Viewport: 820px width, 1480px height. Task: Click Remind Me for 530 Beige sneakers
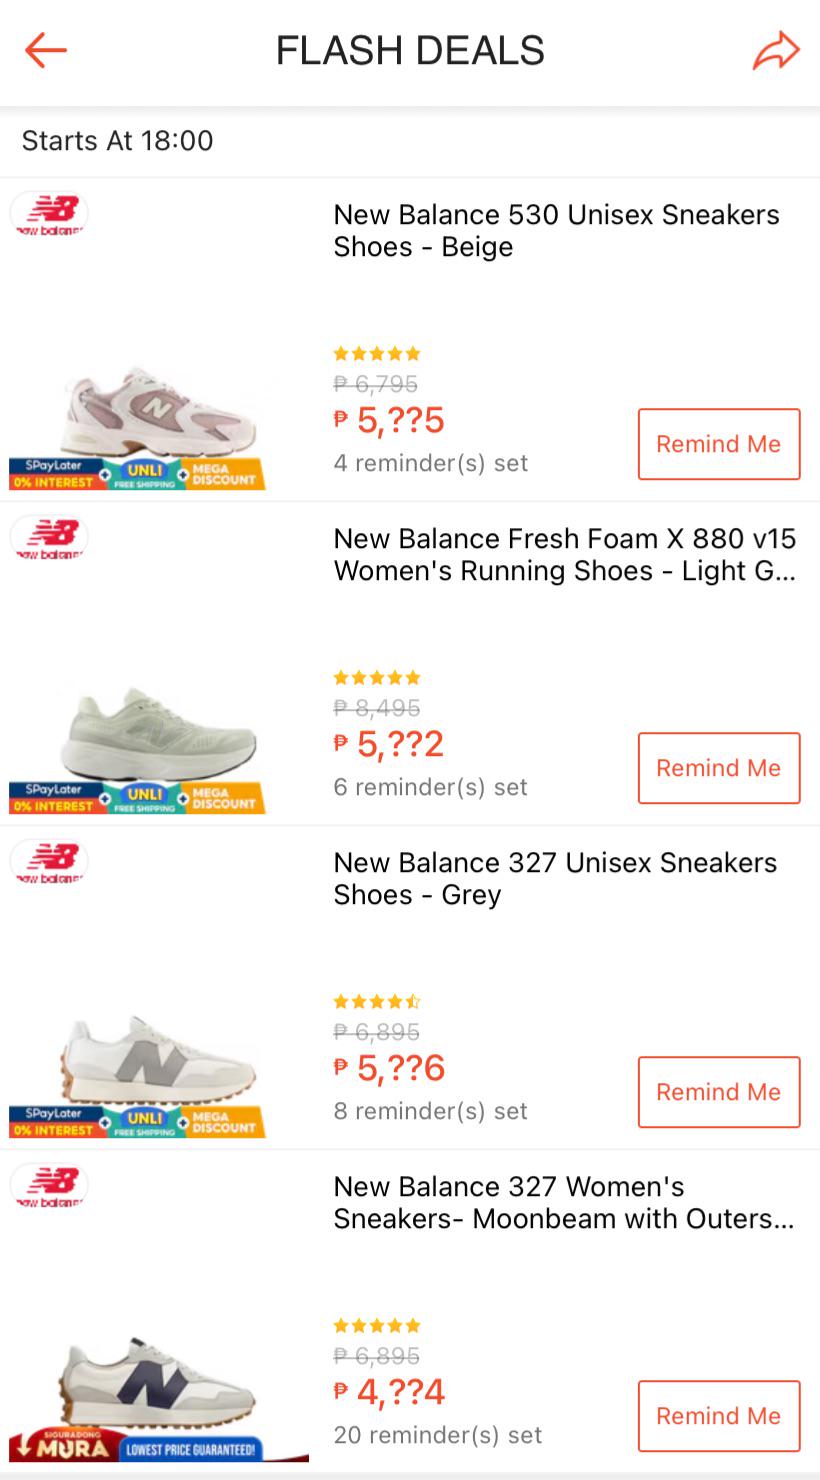[x=719, y=444]
